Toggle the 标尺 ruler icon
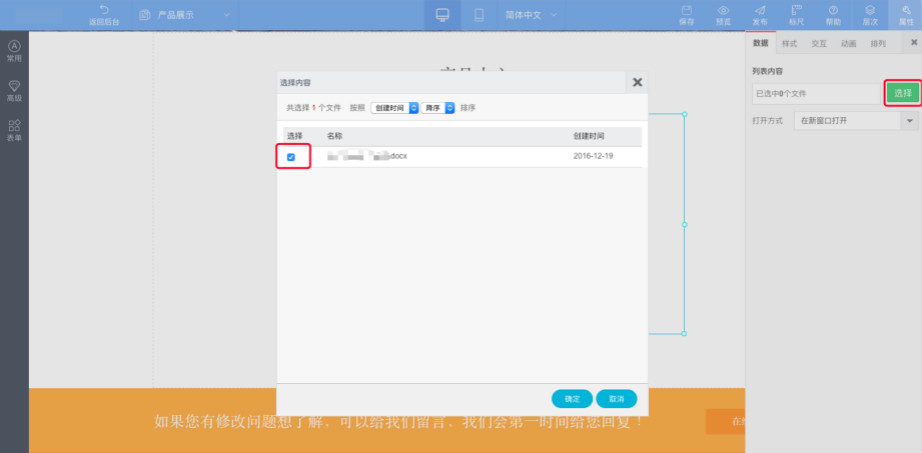The image size is (922, 453). pyautogui.click(x=796, y=10)
